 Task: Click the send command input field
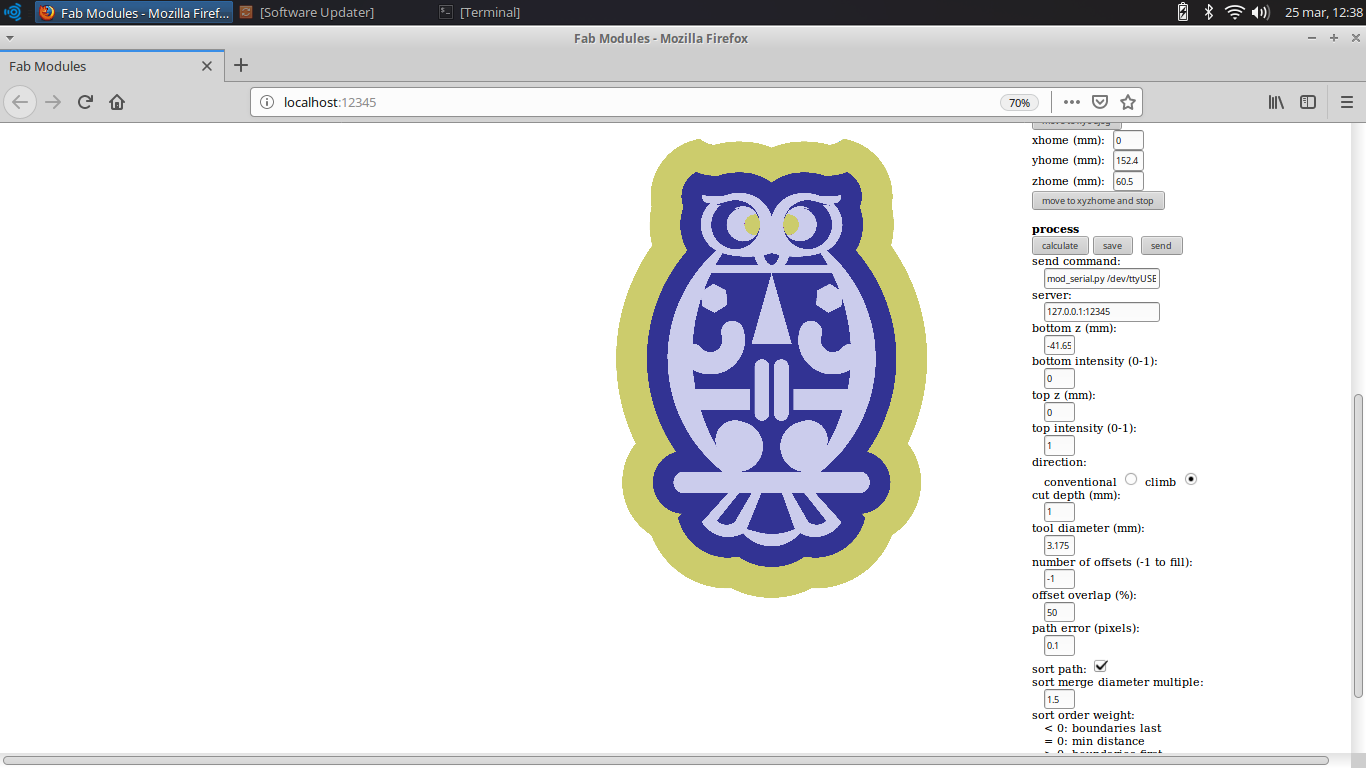1102,279
